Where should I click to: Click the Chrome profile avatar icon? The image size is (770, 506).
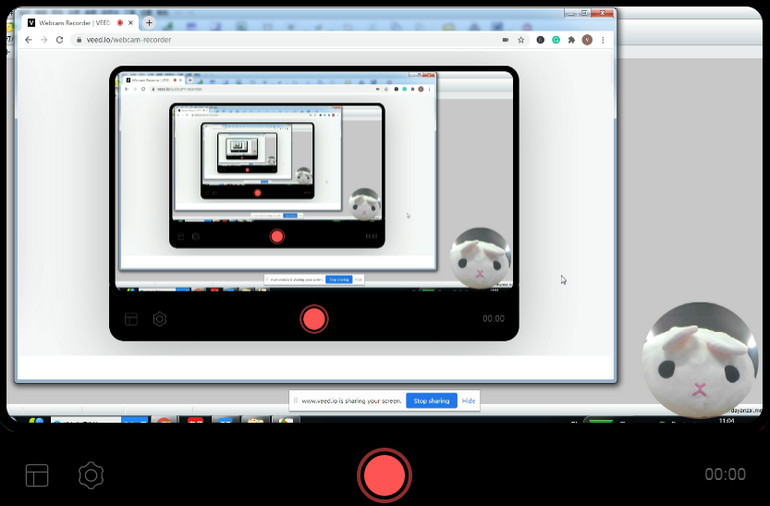[587, 40]
